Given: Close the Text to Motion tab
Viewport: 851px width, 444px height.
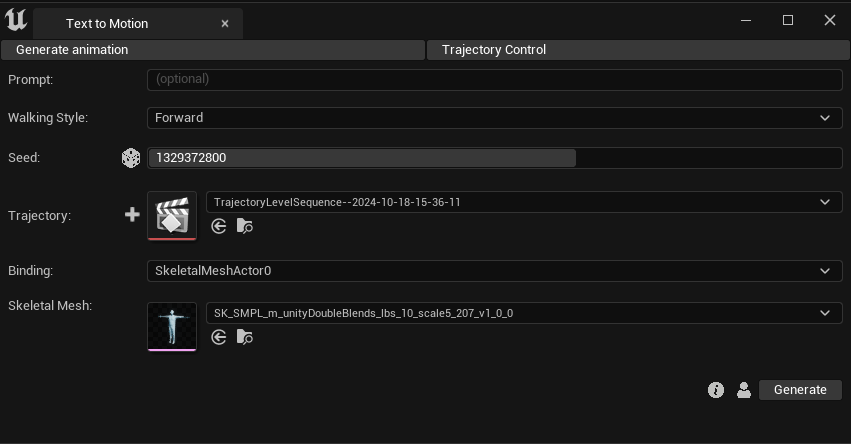Looking at the screenshot, I should (x=225, y=23).
